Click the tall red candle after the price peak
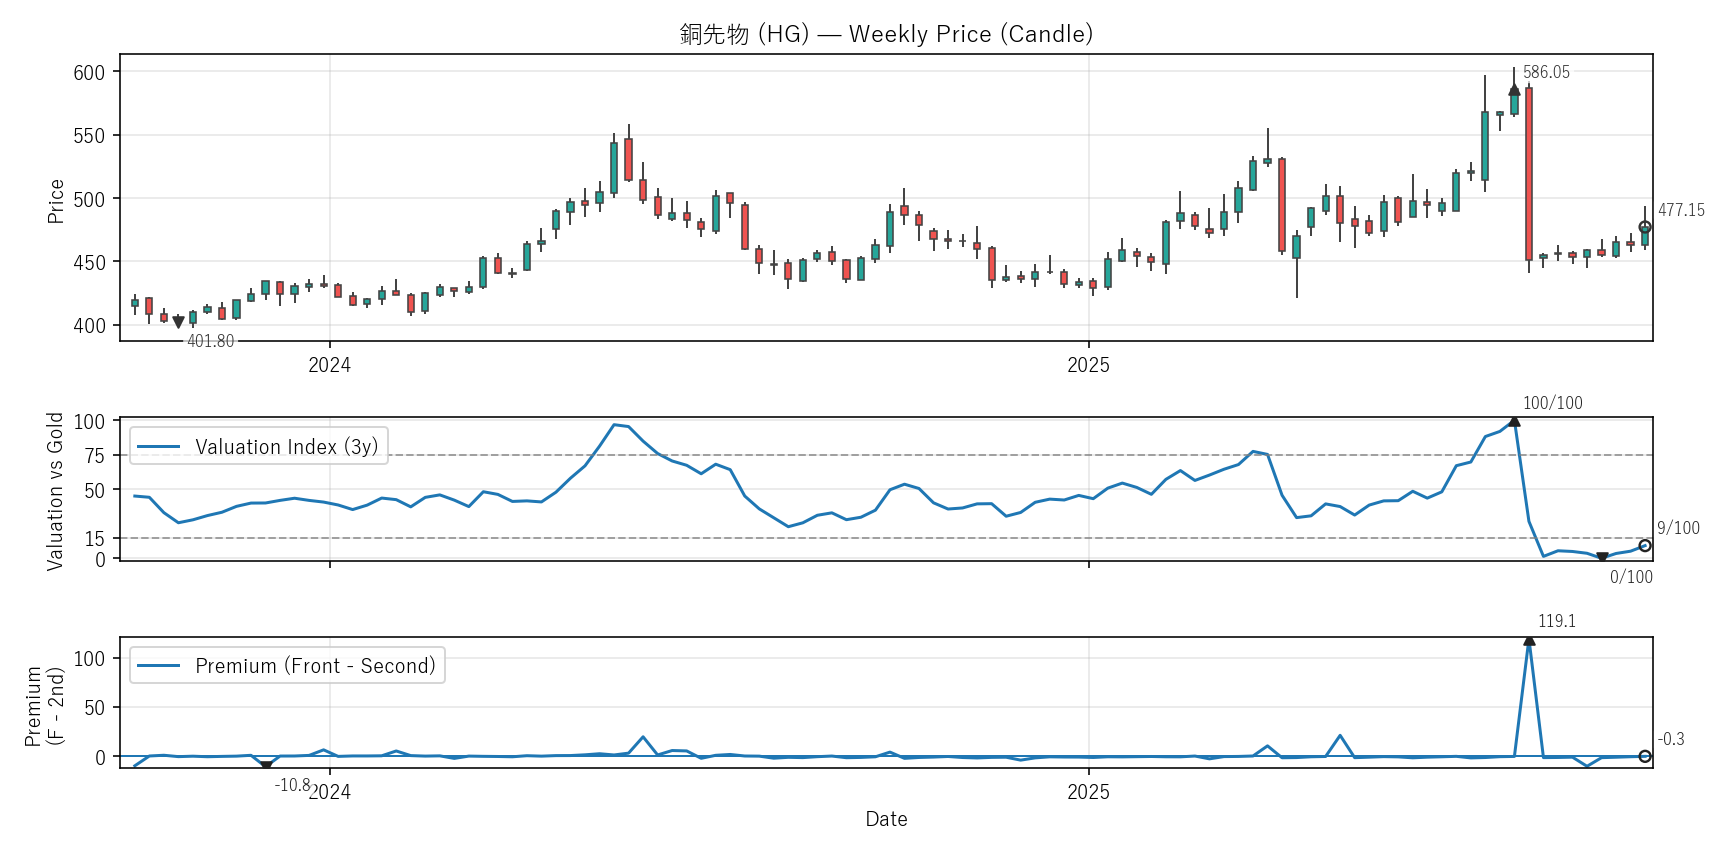 coord(1529,174)
